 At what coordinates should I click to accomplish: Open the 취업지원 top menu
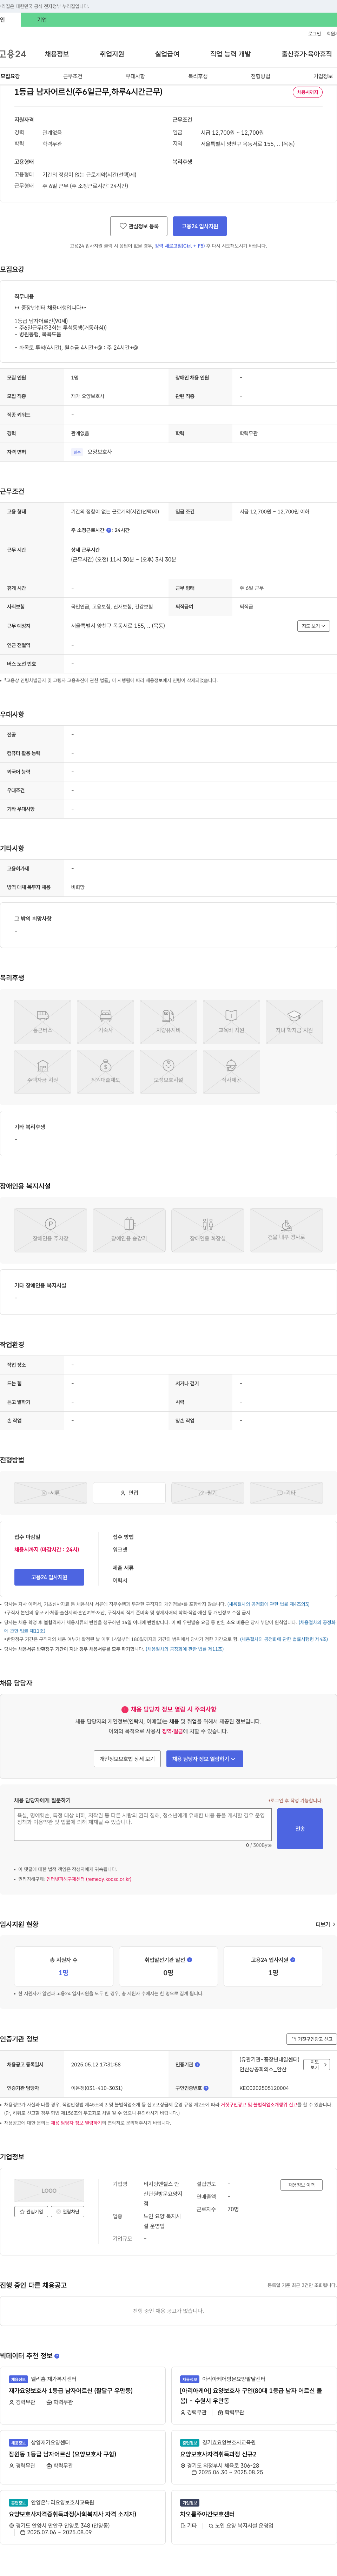112,54
